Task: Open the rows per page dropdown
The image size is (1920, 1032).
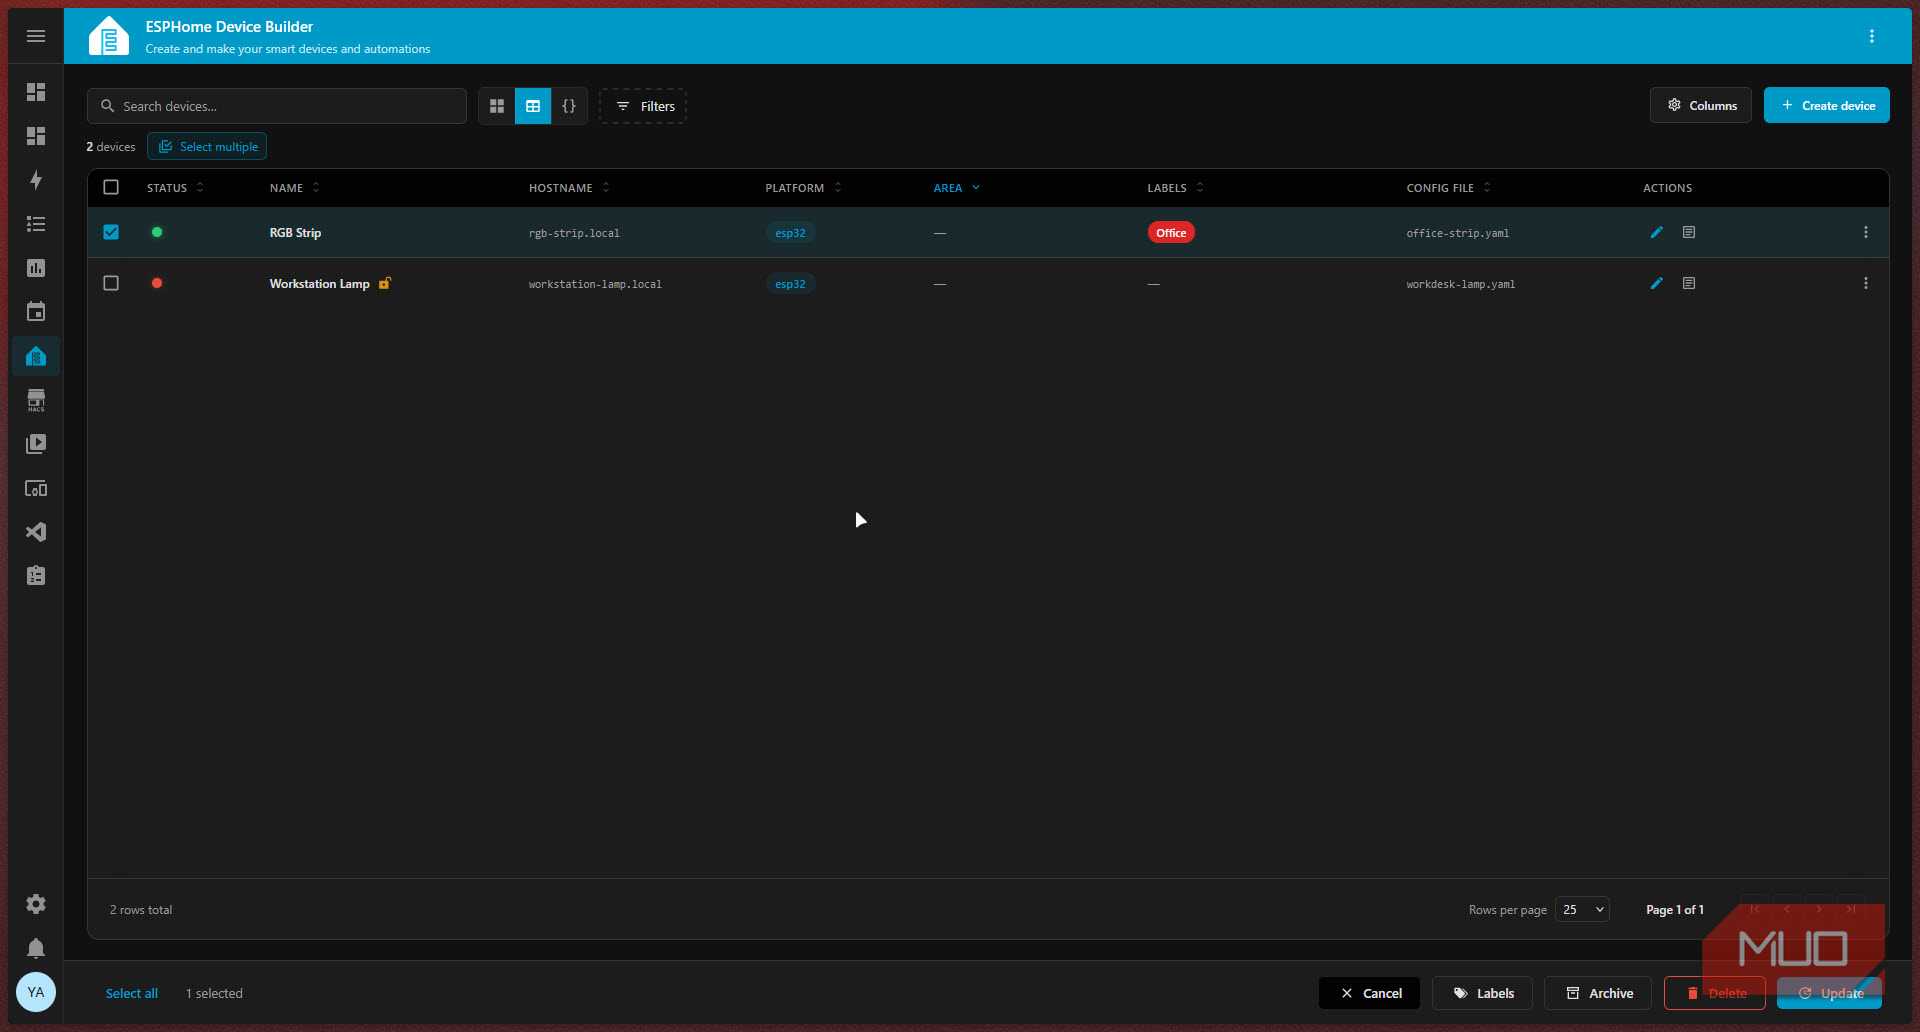Action: (1582, 909)
